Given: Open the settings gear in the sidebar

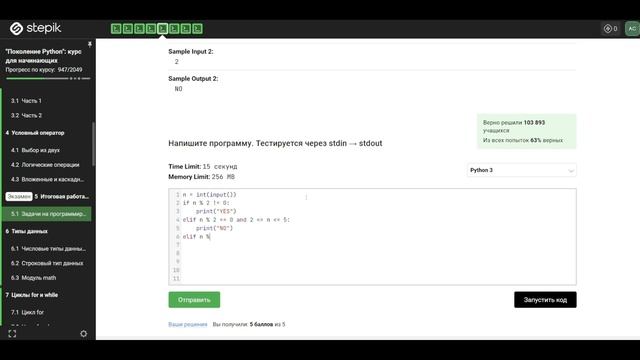Looking at the screenshot, I should pyautogui.click(x=84, y=333).
